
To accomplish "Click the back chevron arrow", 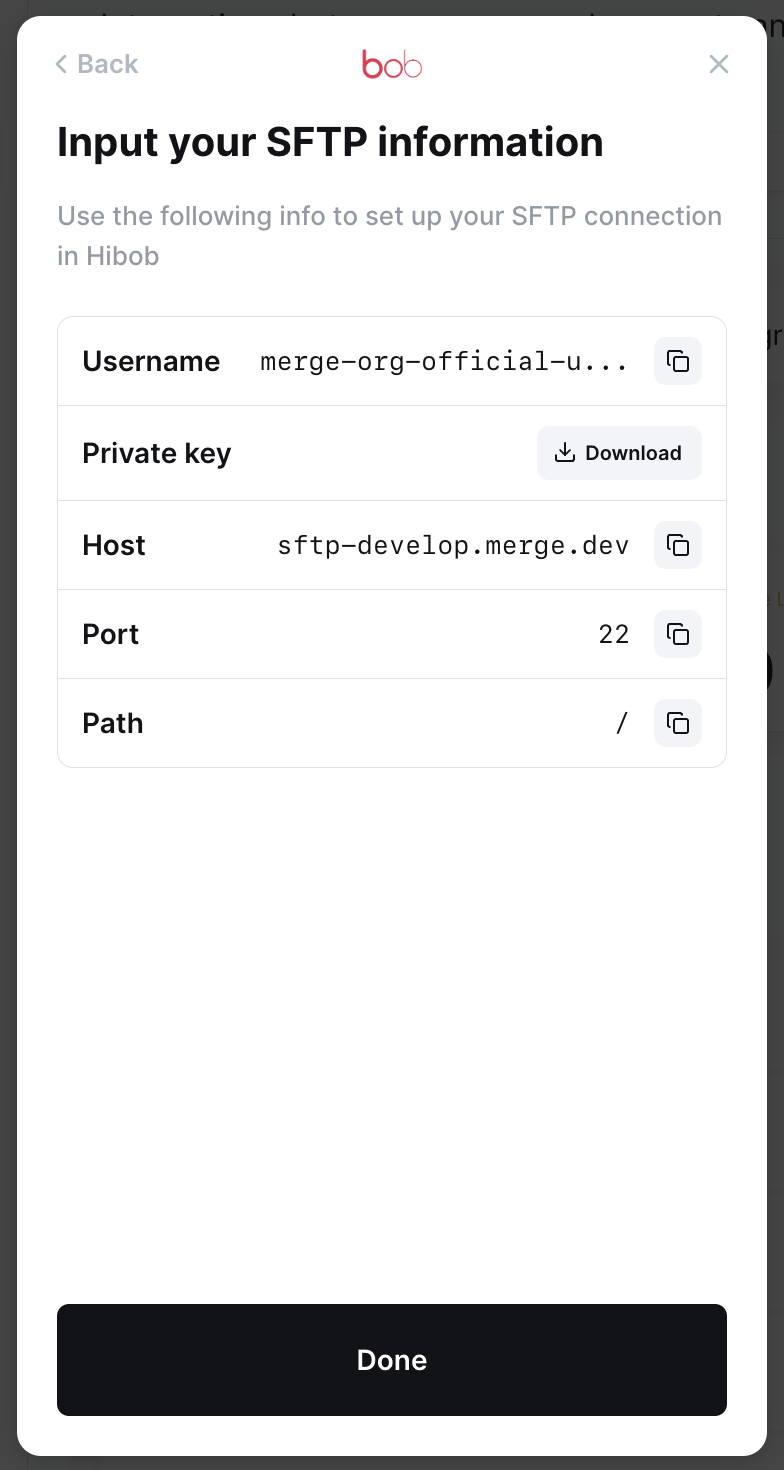I will (61, 64).
